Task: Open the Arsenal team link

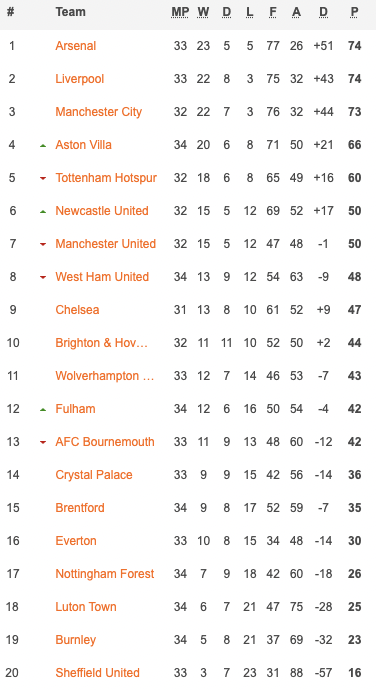Action: pos(76,46)
